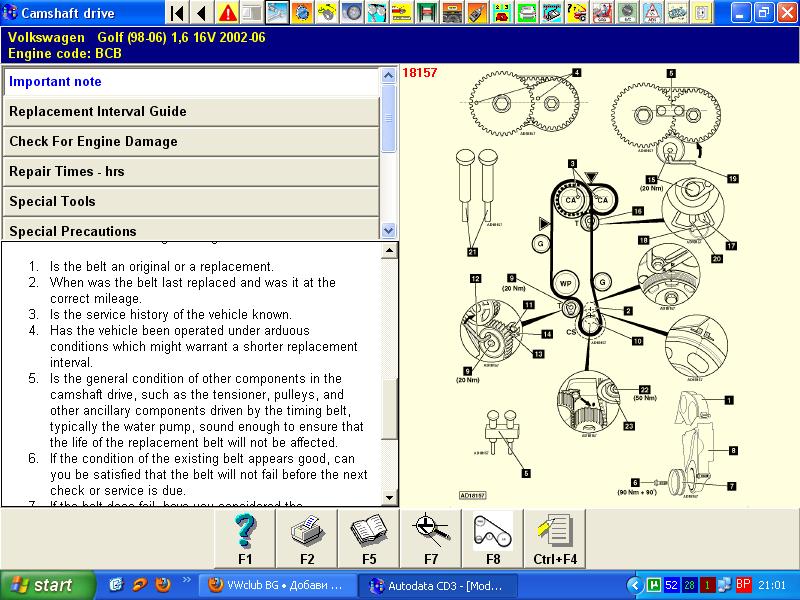800x600 pixels.
Task: Click the F7 magnifier zoom icon
Action: 431,540
